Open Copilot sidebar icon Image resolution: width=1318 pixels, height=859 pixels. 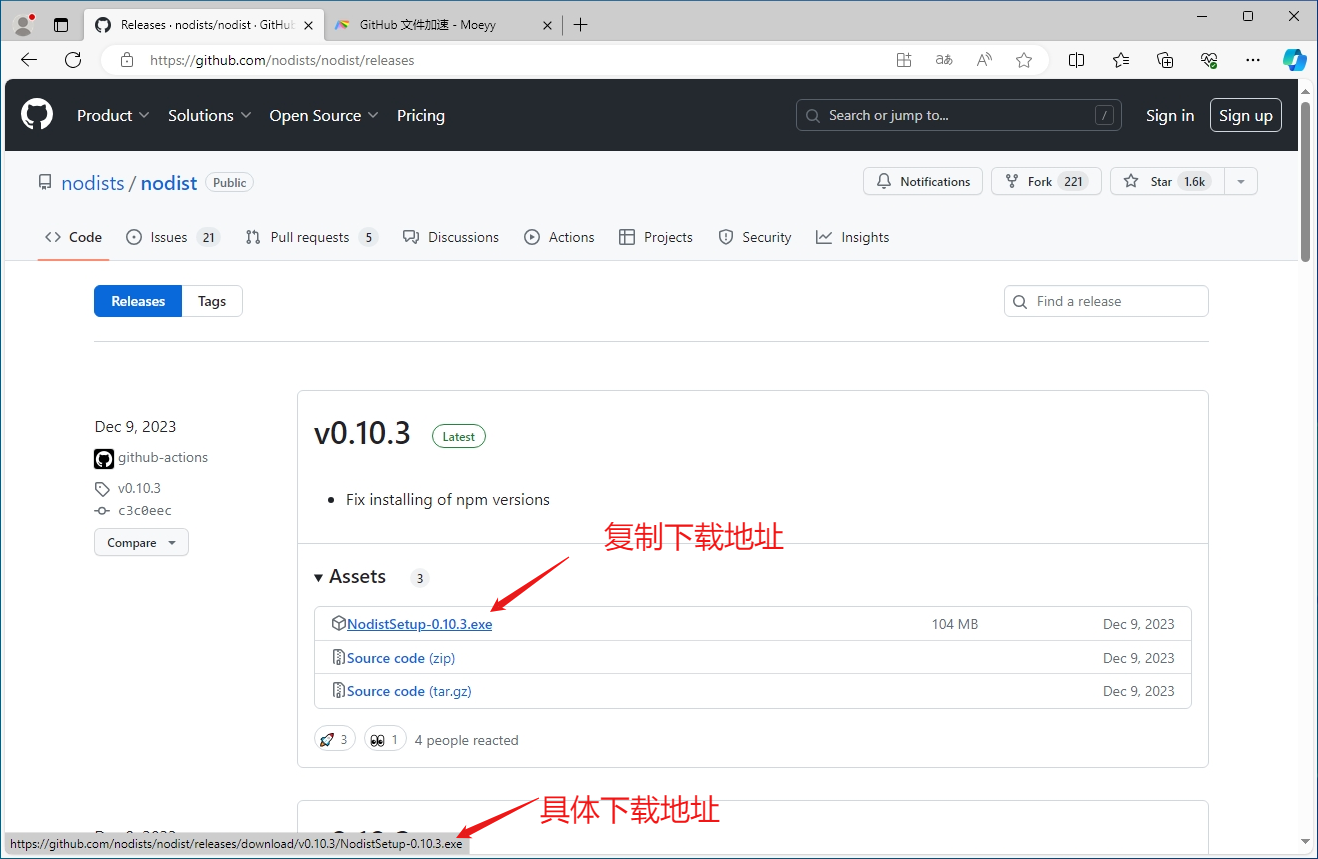1295,60
